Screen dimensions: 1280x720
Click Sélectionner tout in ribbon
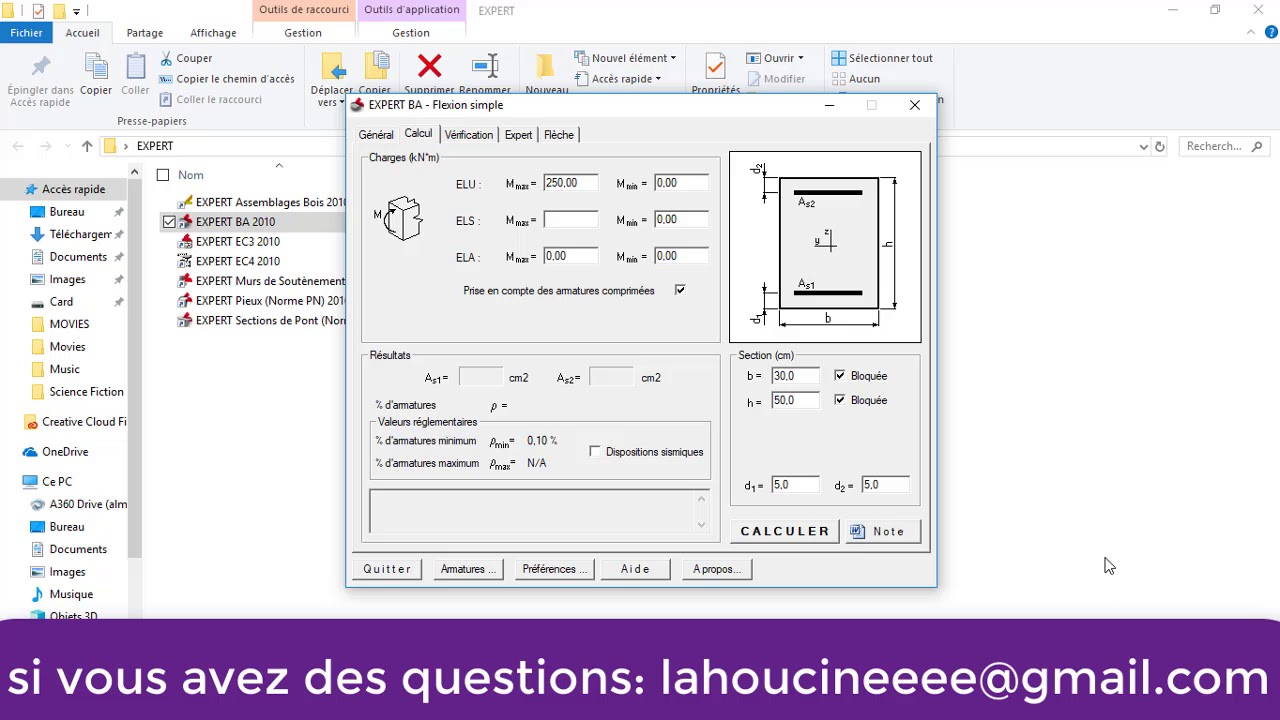pos(882,58)
